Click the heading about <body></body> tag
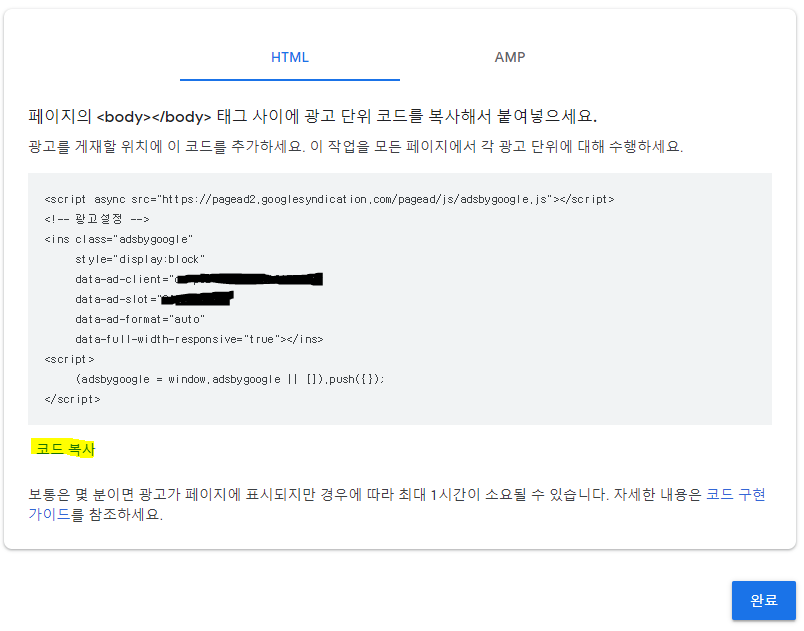The height and width of the screenshot is (631, 804). click(x=313, y=116)
